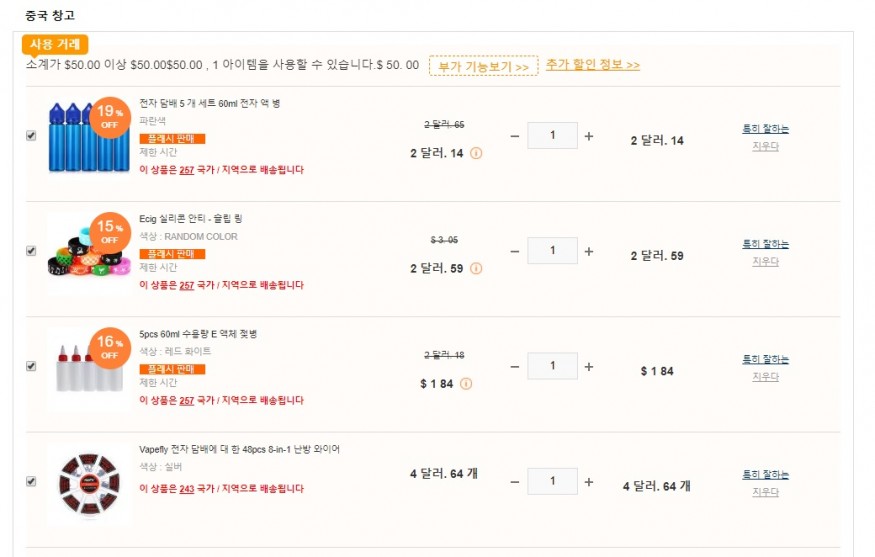Click info icon next to $1.84 price

(x=466, y=383)
